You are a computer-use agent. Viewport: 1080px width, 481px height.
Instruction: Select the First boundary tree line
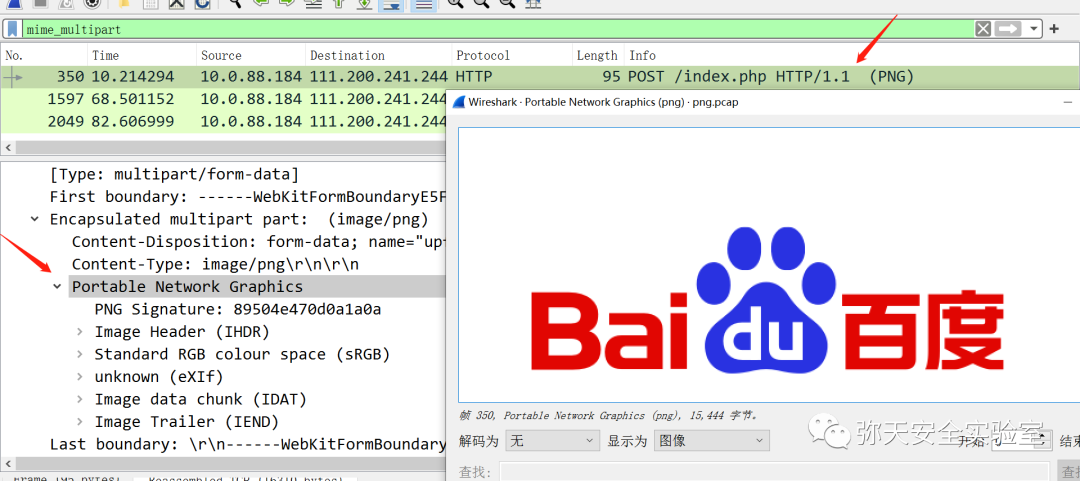click(x=248, y=197)
